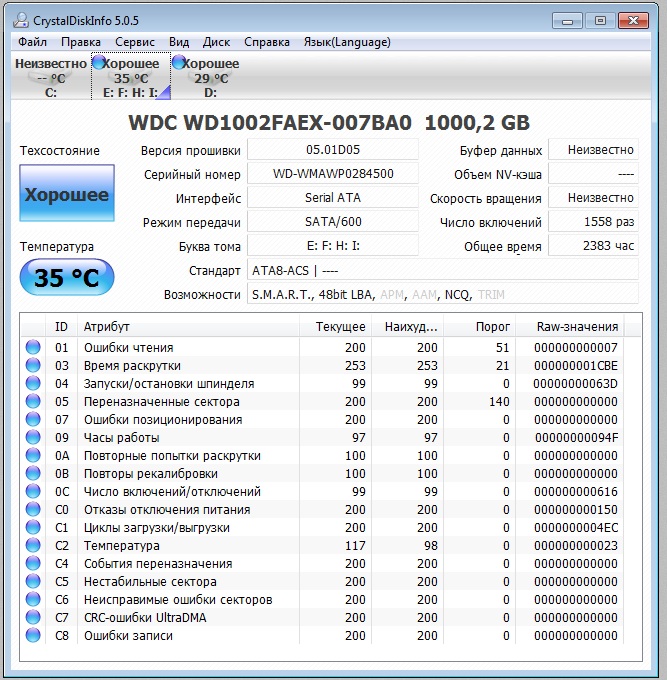The image size is (667, 680).
Task: Click health orb of disk E: F: H: I:
Action: point(98,62)
